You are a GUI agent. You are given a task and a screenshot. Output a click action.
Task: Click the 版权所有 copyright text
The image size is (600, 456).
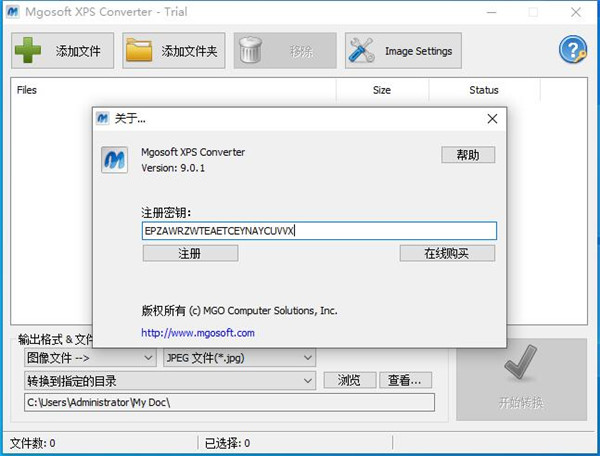coord(239,311)
